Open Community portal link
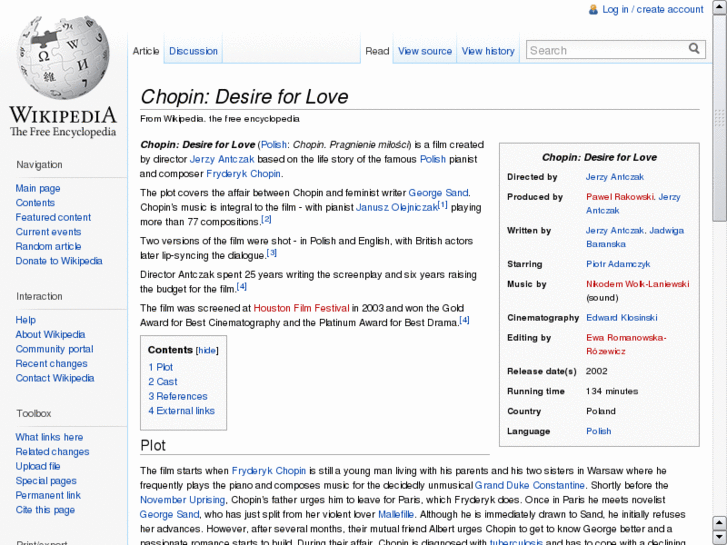Screen dimensions: 727x545 pyautogui.click(x=54, y=349)
